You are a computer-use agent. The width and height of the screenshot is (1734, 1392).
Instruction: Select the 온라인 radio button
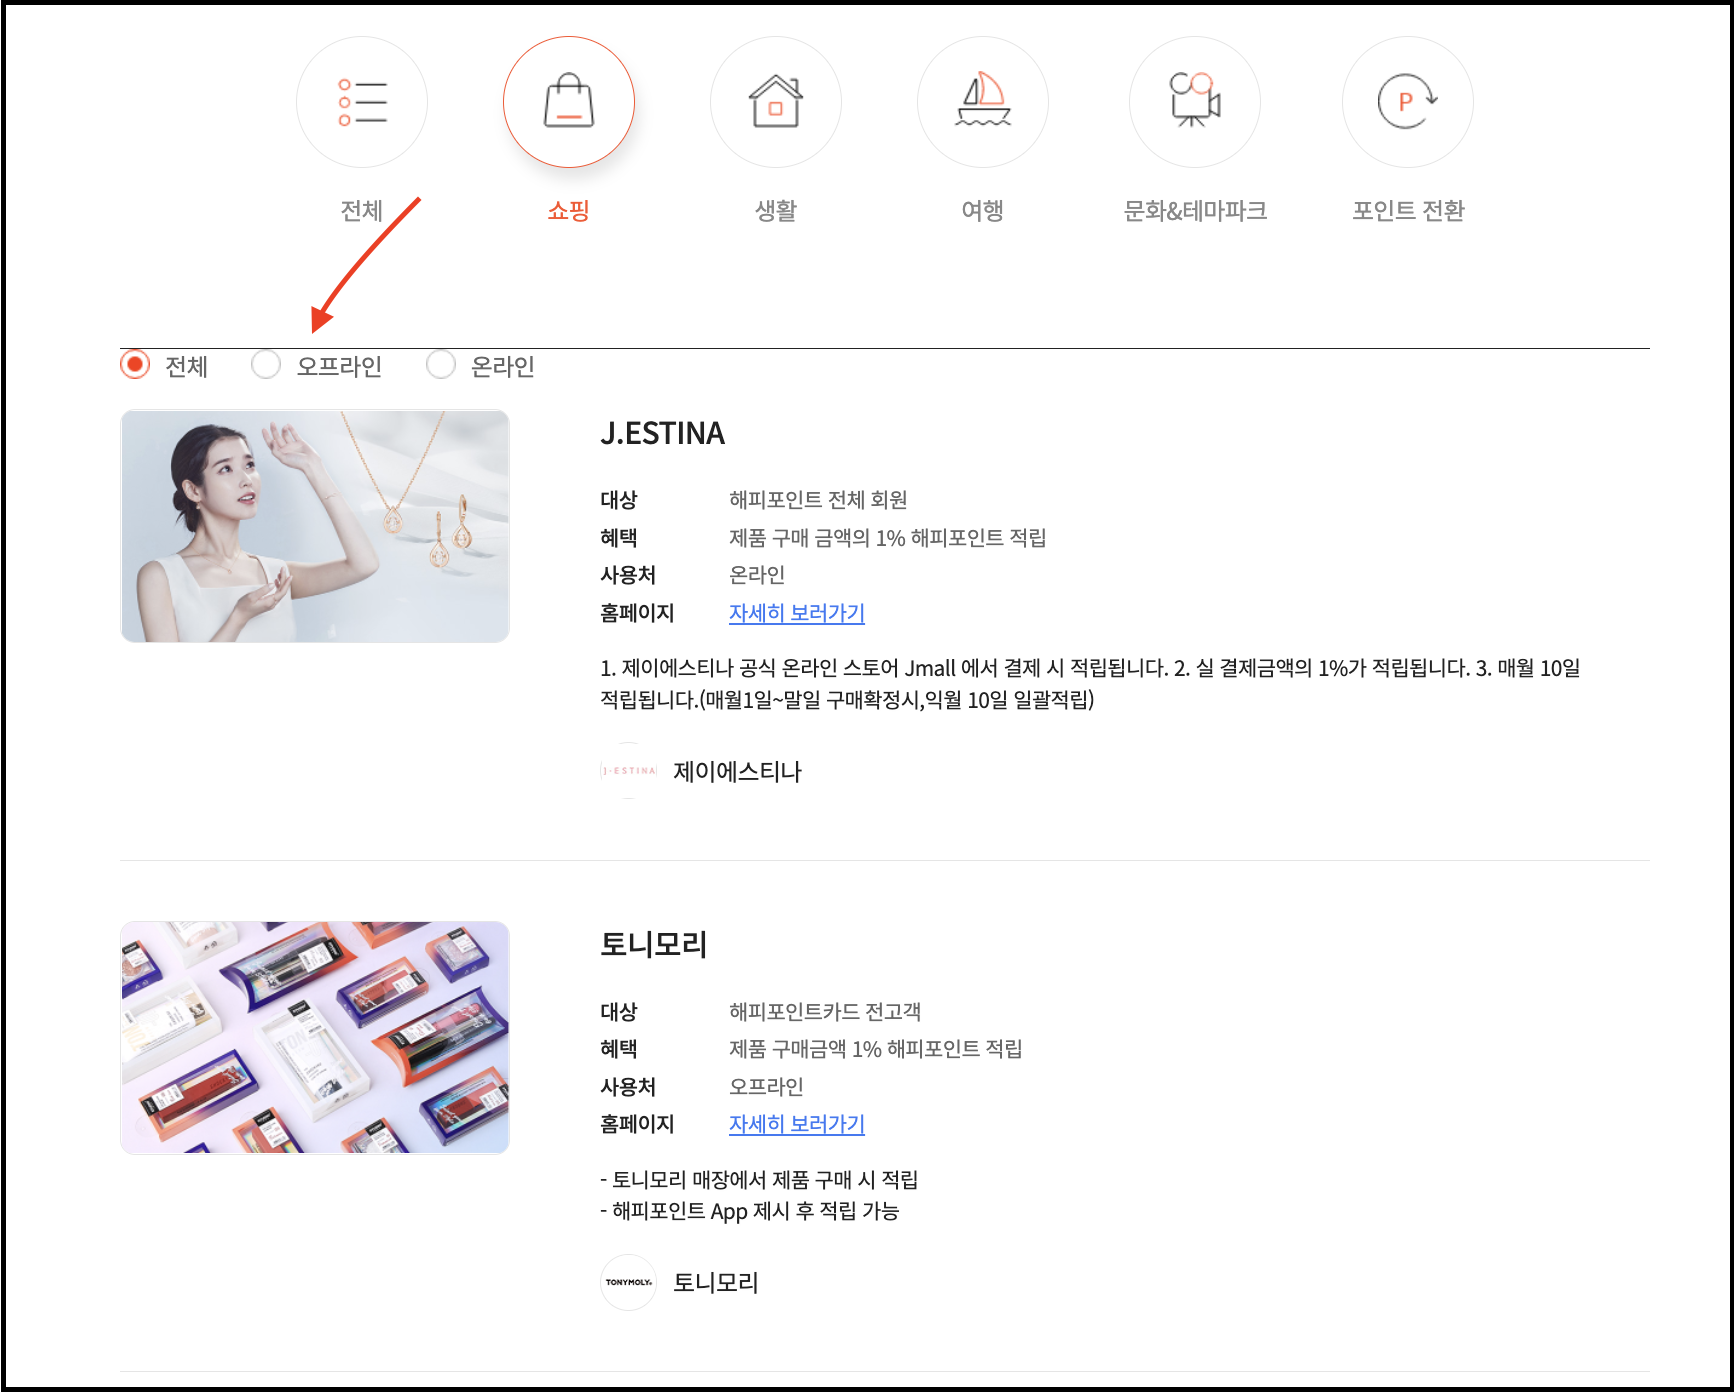point(441,365)
